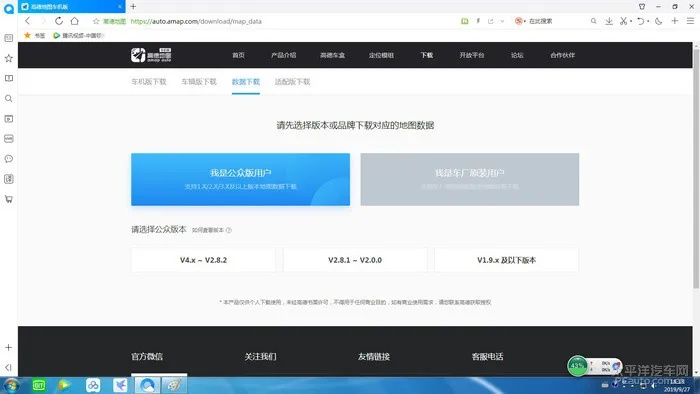Switch to 车机版下载 tab
Screen dimensions: 700x394
point(149,82)
